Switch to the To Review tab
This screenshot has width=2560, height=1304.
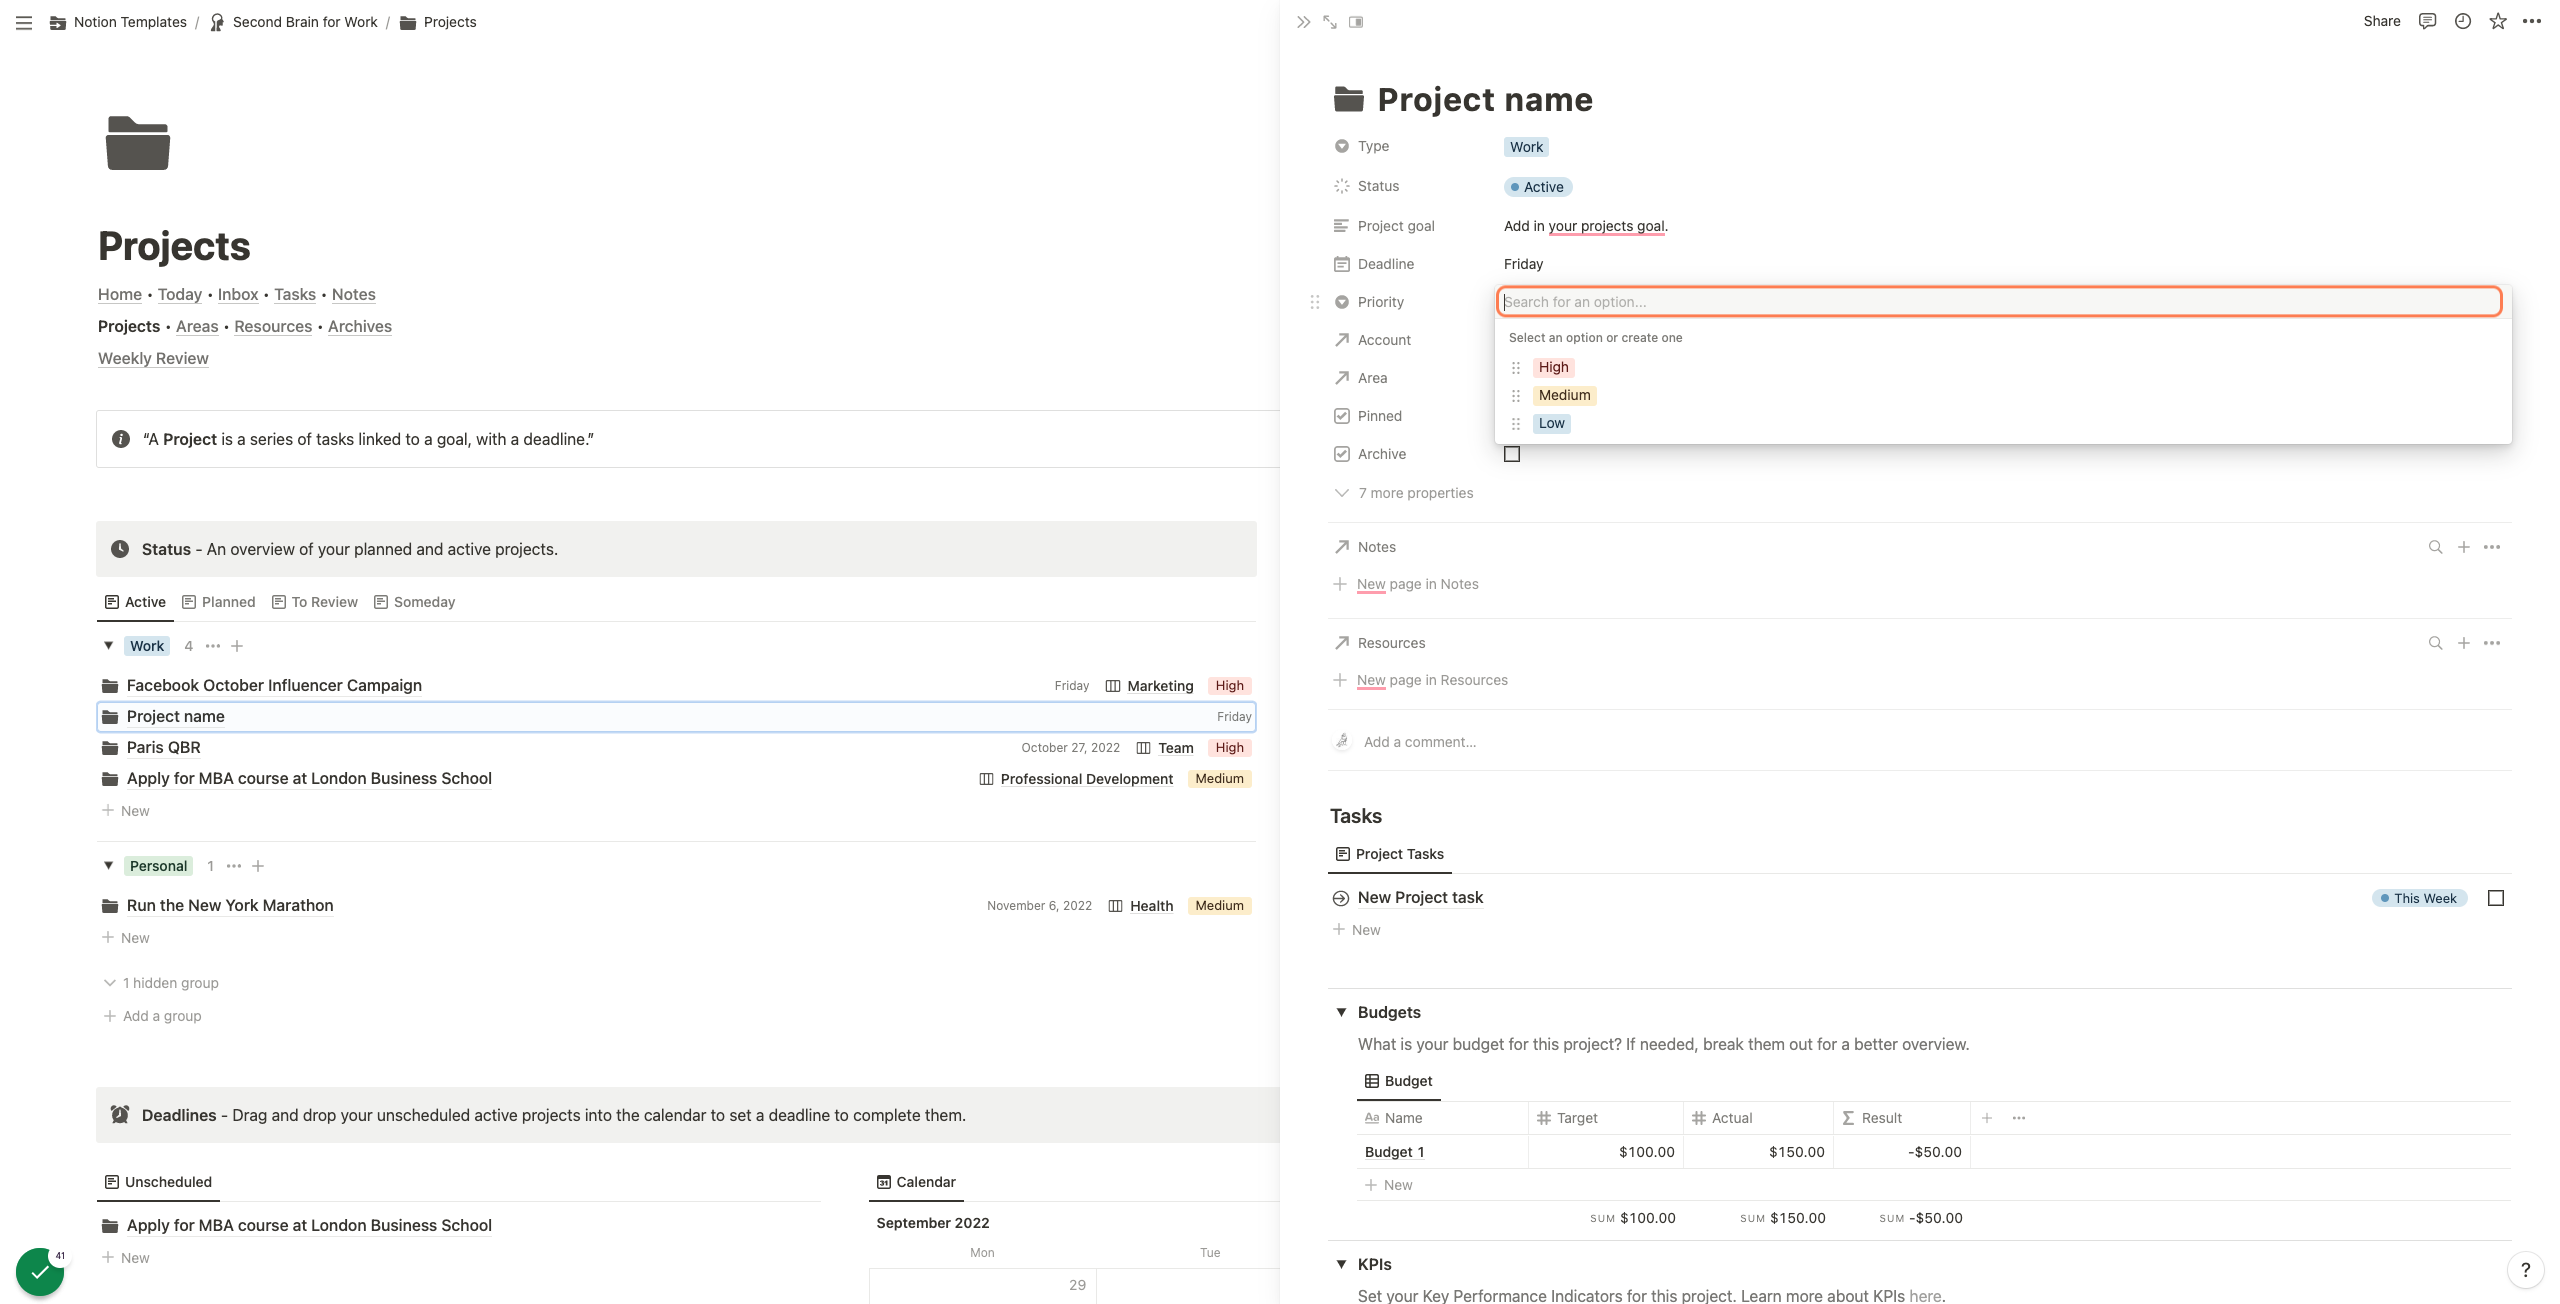point(315,602)
